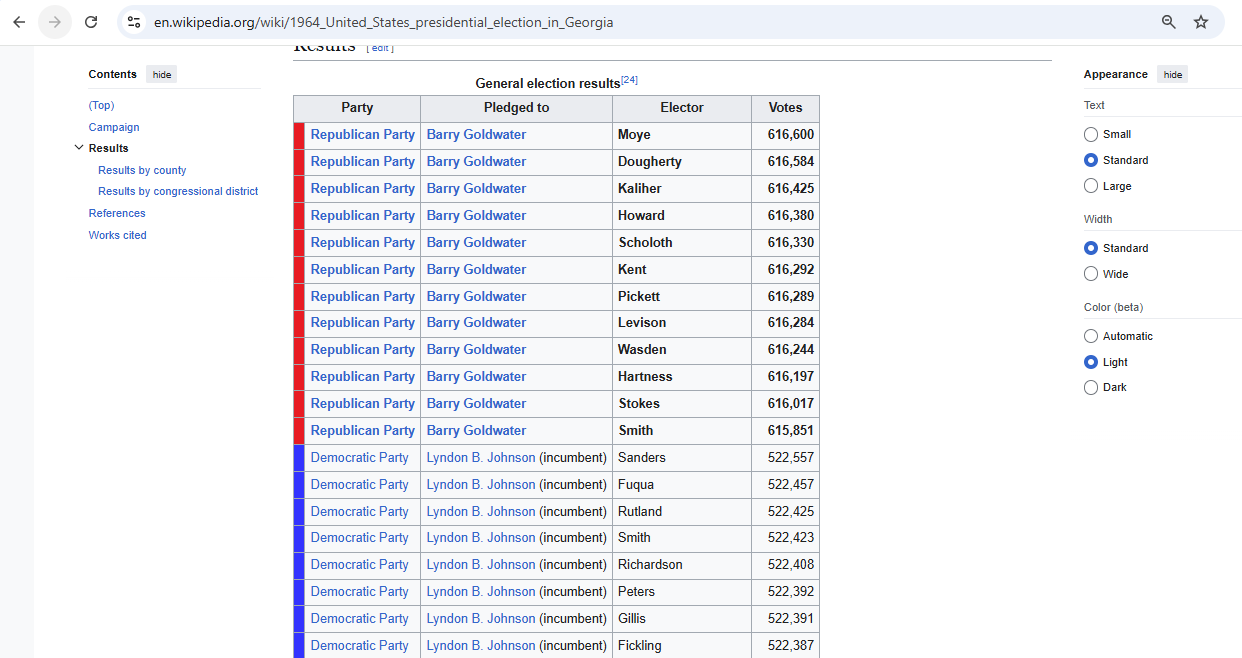Open Republican Party link in Scholoth row
Image resolution: width=1242 pixels, height=658 pixels.
coord(362,242)
